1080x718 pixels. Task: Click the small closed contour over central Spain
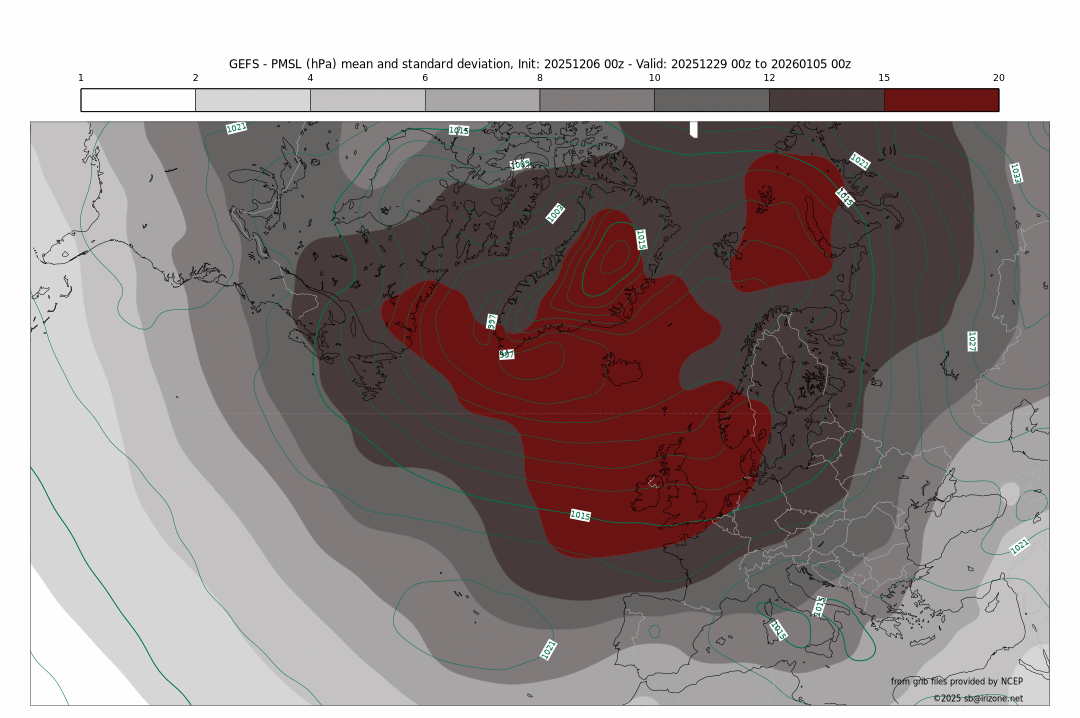654,631
